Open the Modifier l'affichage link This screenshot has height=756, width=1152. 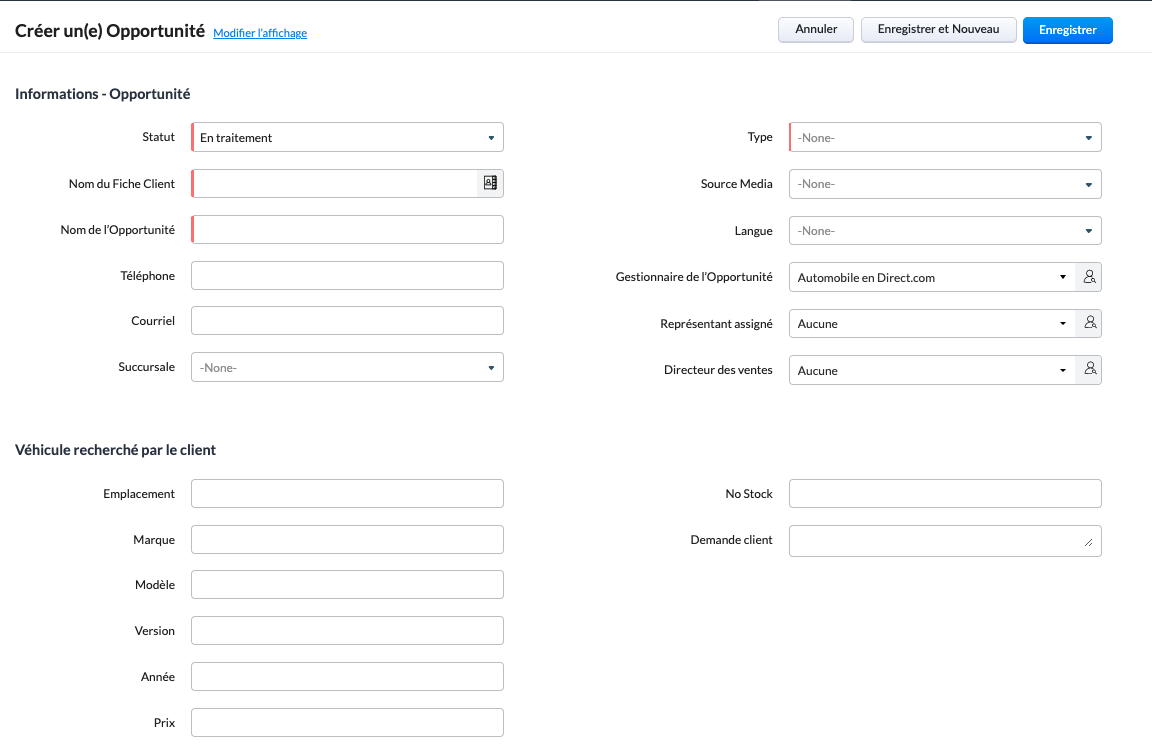pos(260,33)
